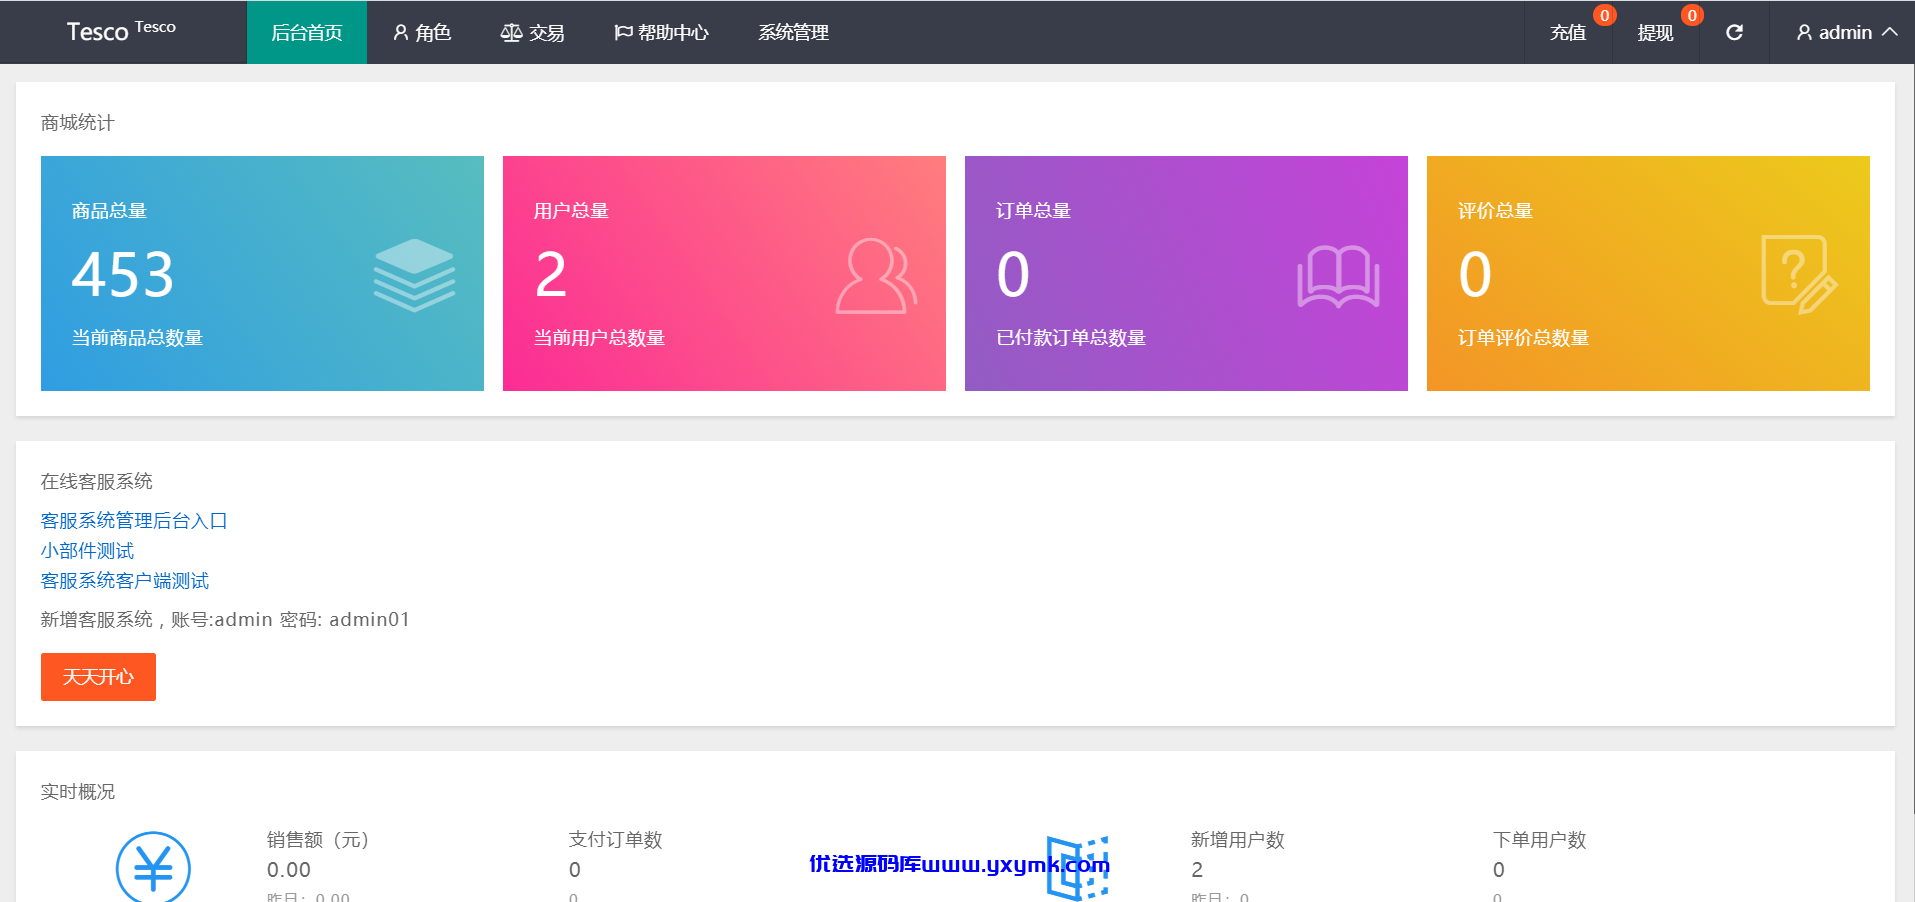Image resolution: width=1915 pixels, height=902 pixels.
Task: Click the refresh icon in top bar
Action: click(1734, 32)
